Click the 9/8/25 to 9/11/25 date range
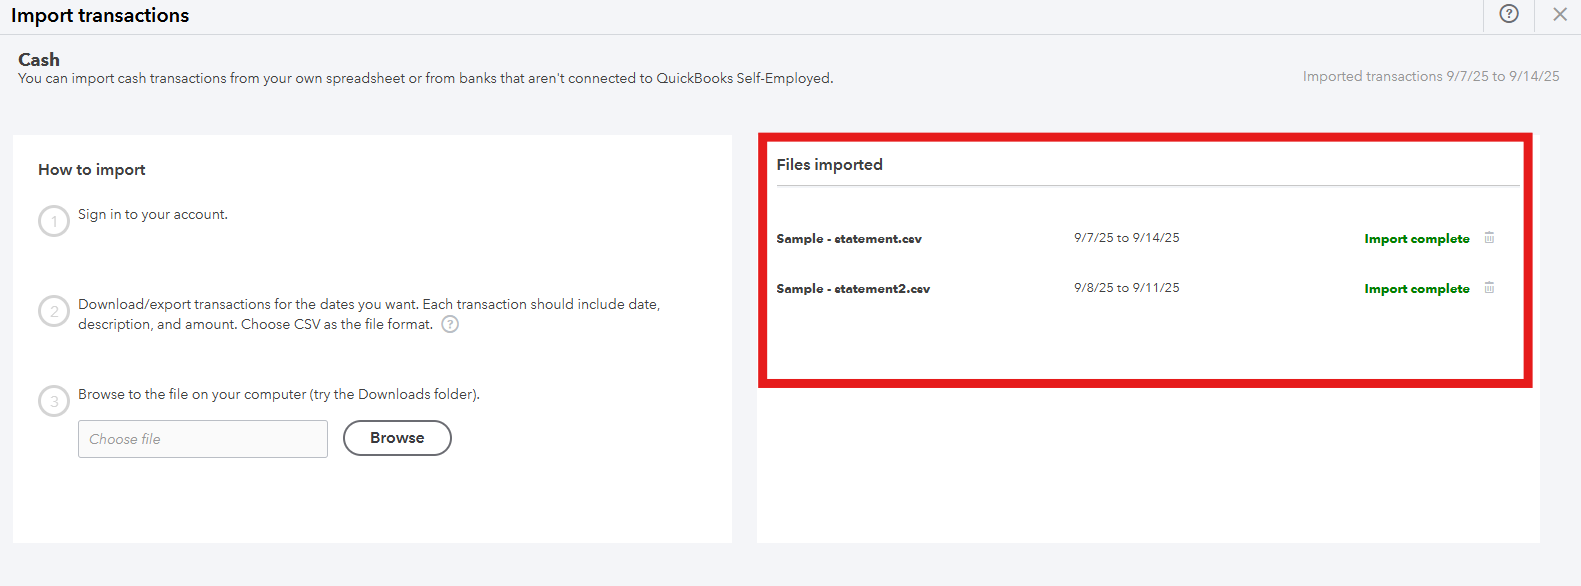The height and width of the screenshot is (586, 1581). pyautogui.click(x=1126, y=288)
